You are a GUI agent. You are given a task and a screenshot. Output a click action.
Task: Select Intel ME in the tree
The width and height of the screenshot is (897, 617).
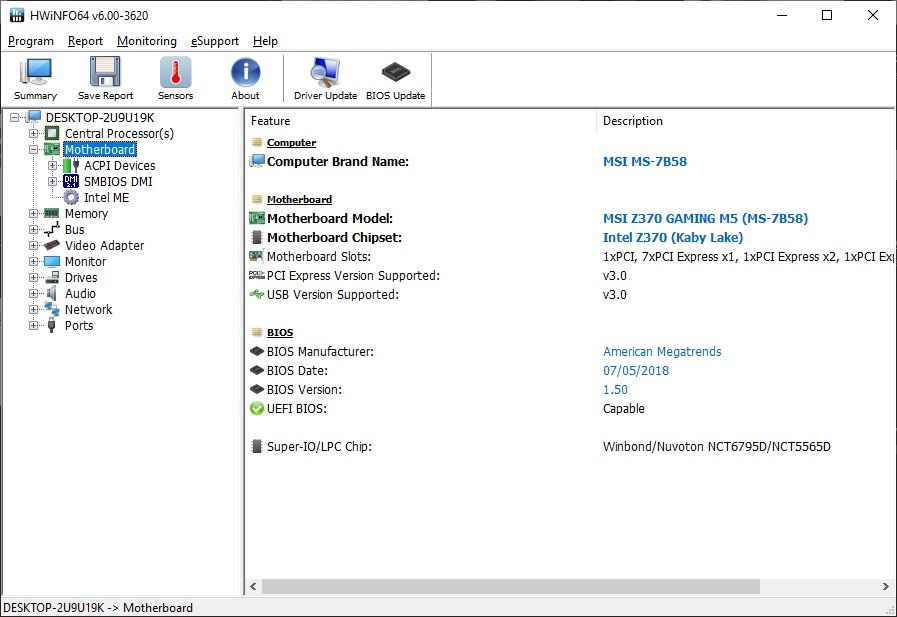(106, 197)
